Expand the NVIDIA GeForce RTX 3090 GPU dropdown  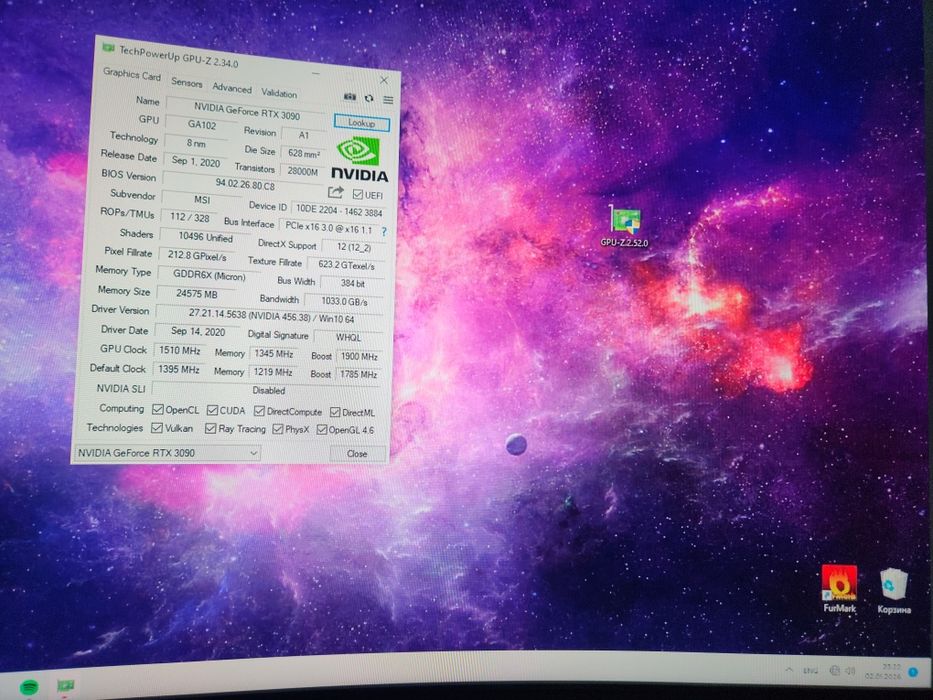point(167,453)
